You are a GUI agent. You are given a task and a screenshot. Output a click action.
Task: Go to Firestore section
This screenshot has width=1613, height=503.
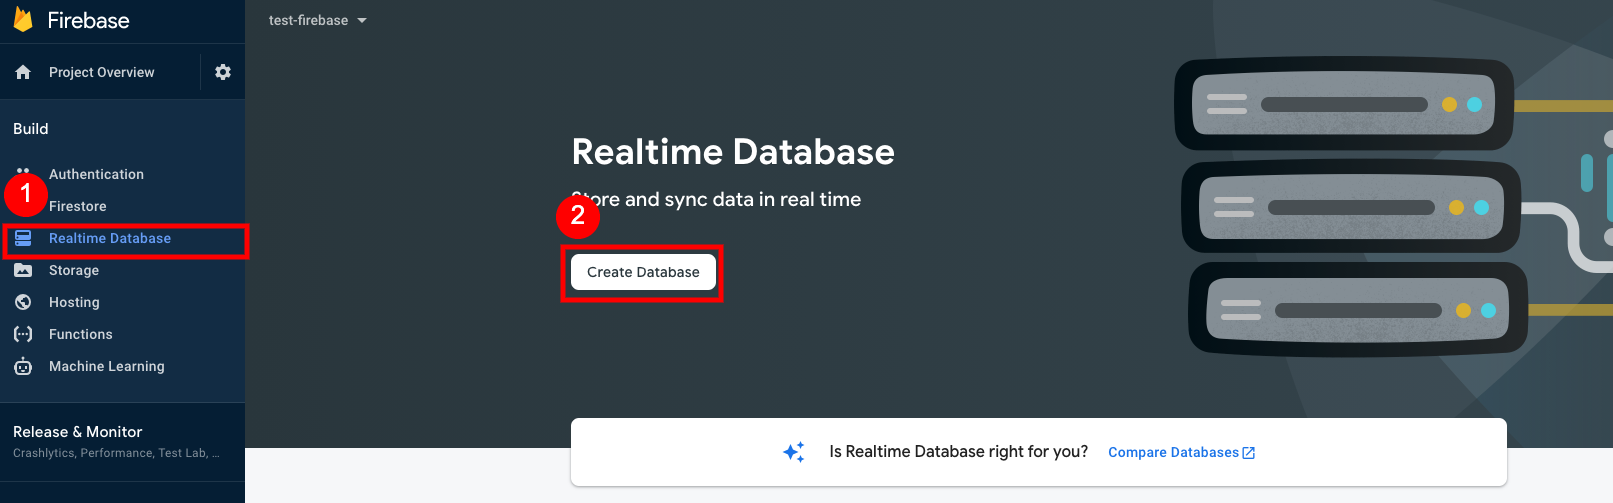[77, 206]
